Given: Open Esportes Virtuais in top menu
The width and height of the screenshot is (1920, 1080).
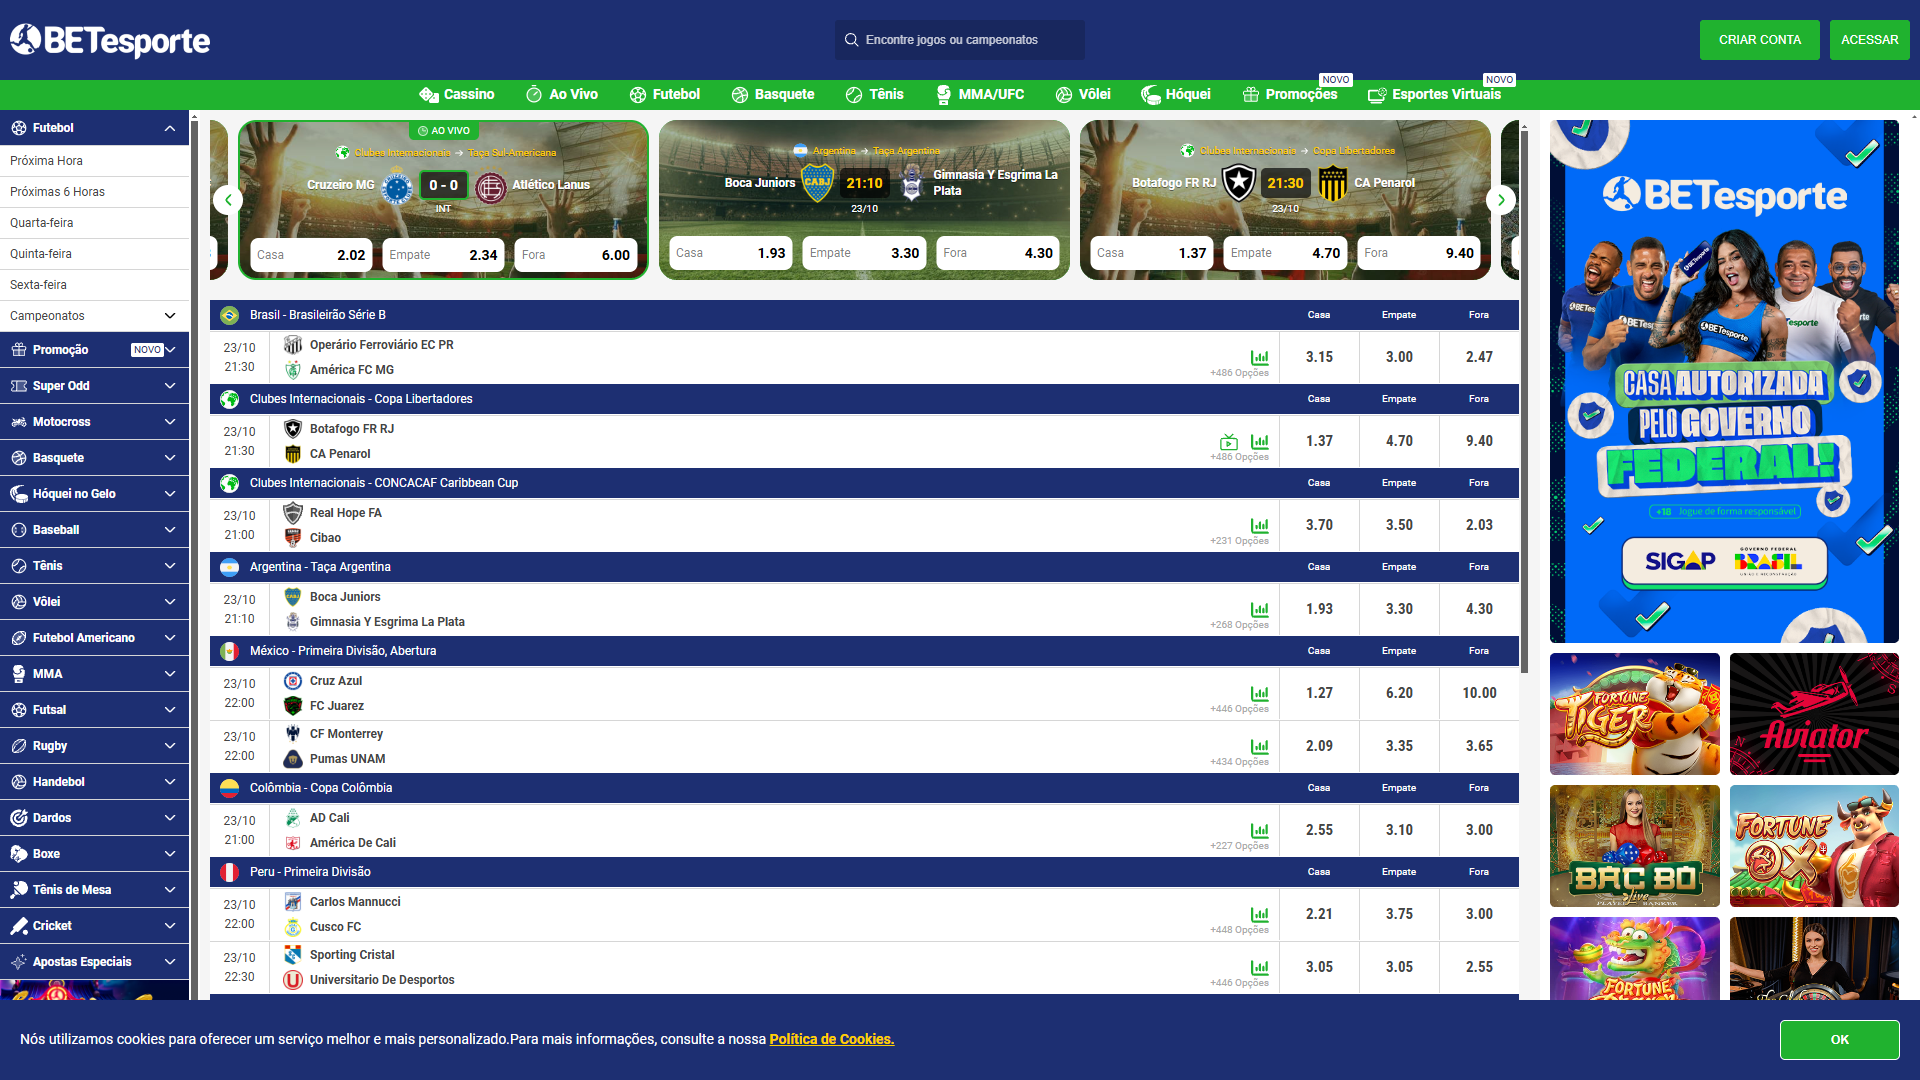Looking at the screenshot, I should coord(1434,95).
